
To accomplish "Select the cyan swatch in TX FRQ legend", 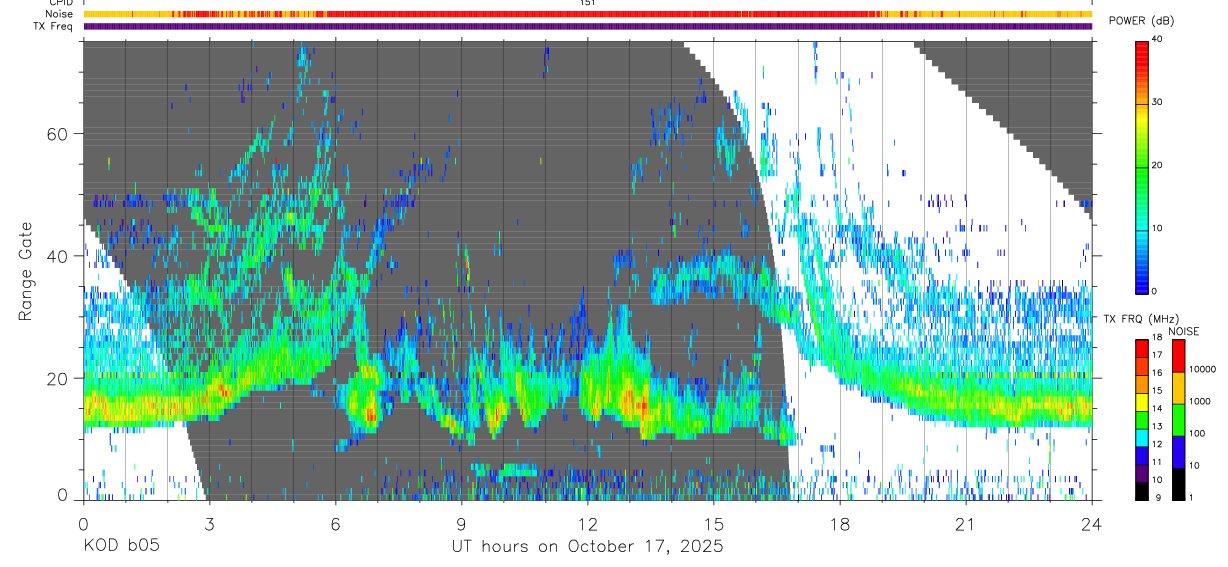I will click(x=1142, y=438).
